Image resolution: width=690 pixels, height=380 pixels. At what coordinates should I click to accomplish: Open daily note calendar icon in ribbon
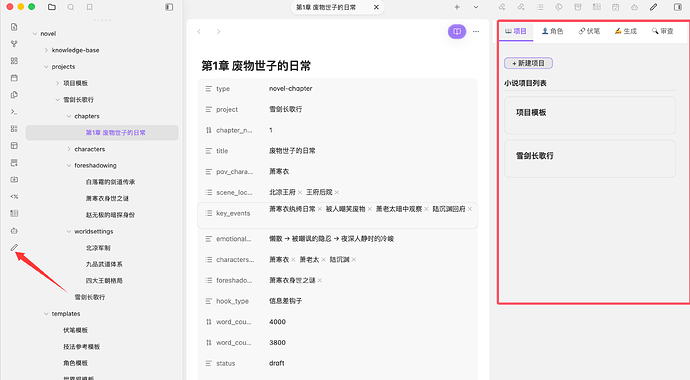click(14, 78)
